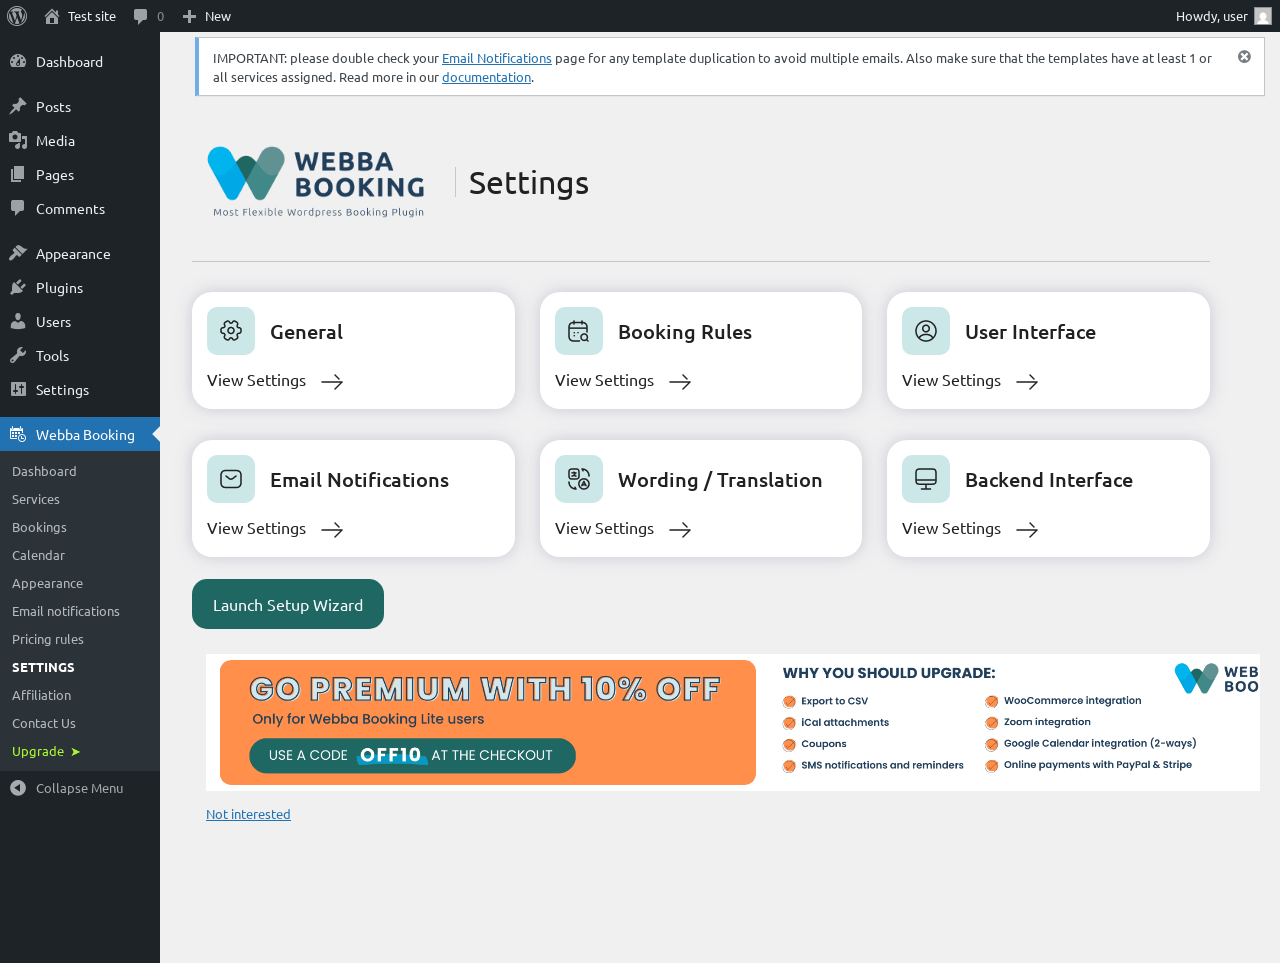This screenshot has width=1280, height=963.
Task: Click the arrow in Wording / Translation card
Action: click(680, 530)
